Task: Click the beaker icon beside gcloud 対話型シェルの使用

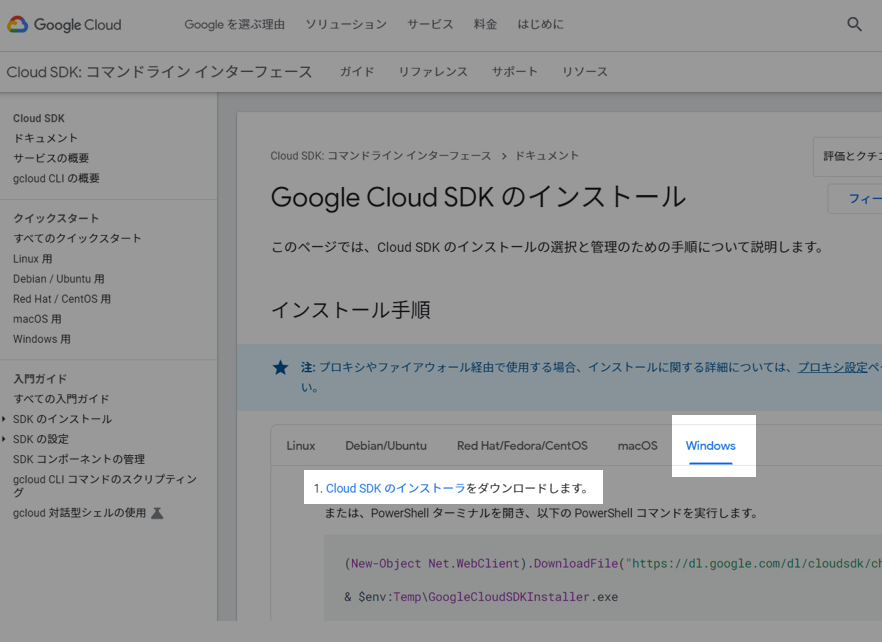Action: 158,513
